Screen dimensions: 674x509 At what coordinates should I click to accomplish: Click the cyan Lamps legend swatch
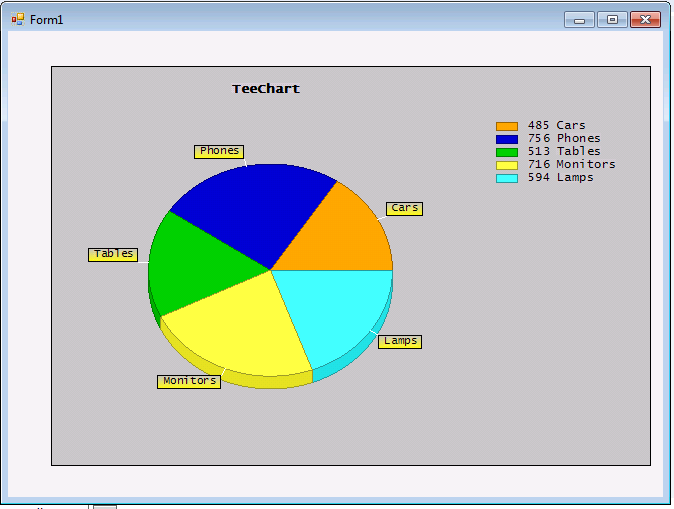click(507, 178)
